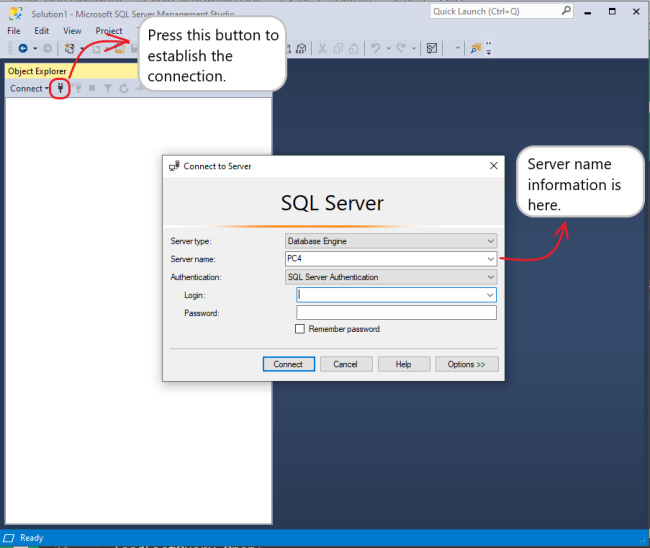Expand the Login dropdown arrow

pos(490,295)
